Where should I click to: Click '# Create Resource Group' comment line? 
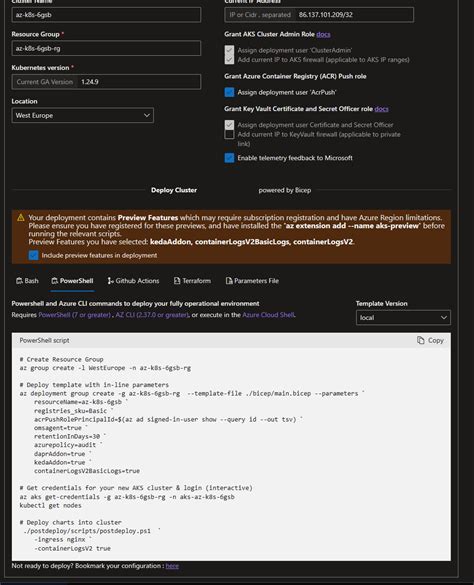[62, 359]
